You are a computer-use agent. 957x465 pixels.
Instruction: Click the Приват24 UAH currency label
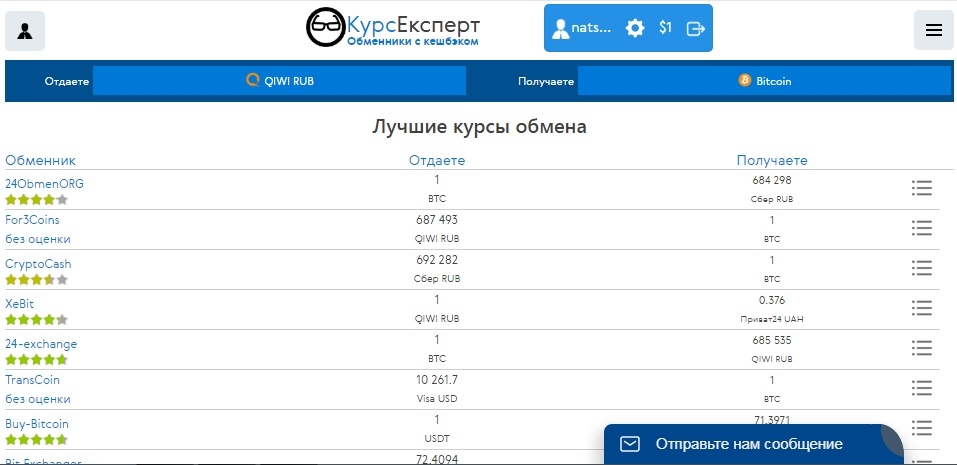(772, 319)
